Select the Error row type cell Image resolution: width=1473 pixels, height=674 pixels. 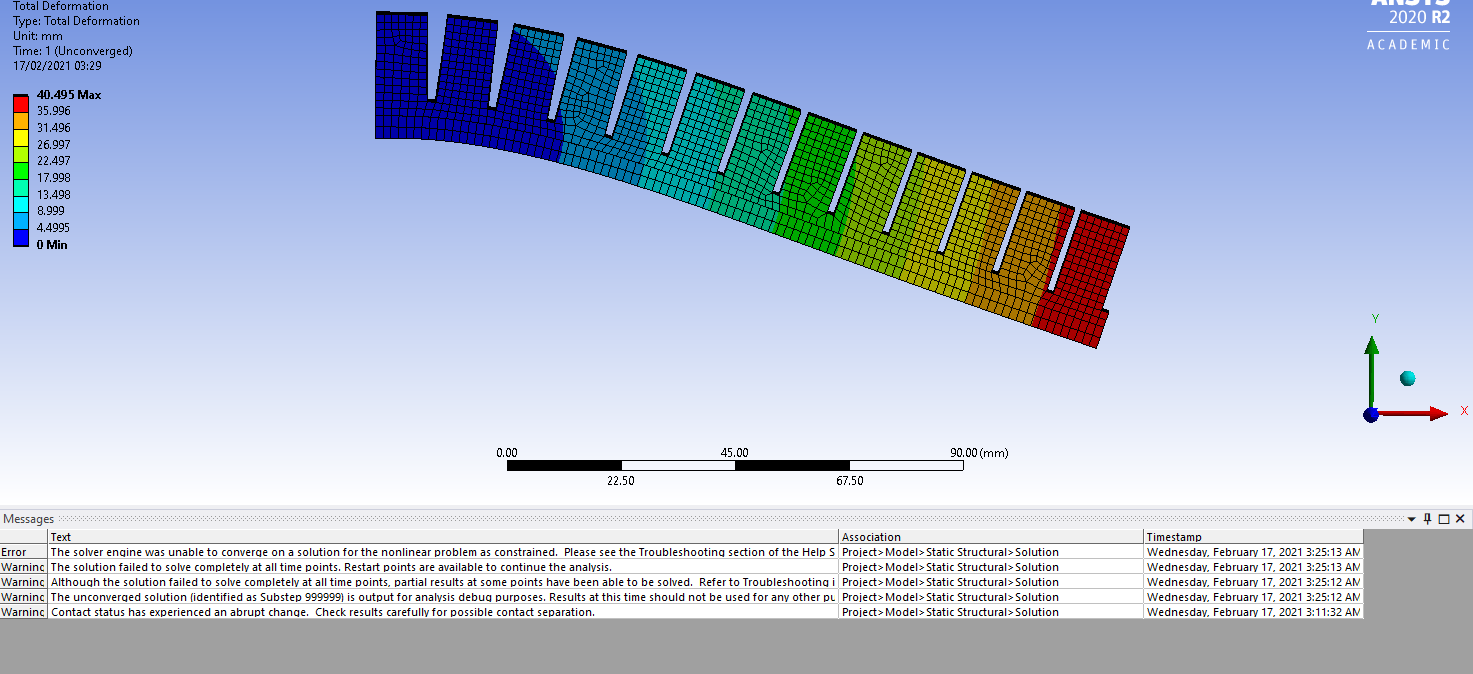pos(23,552)
